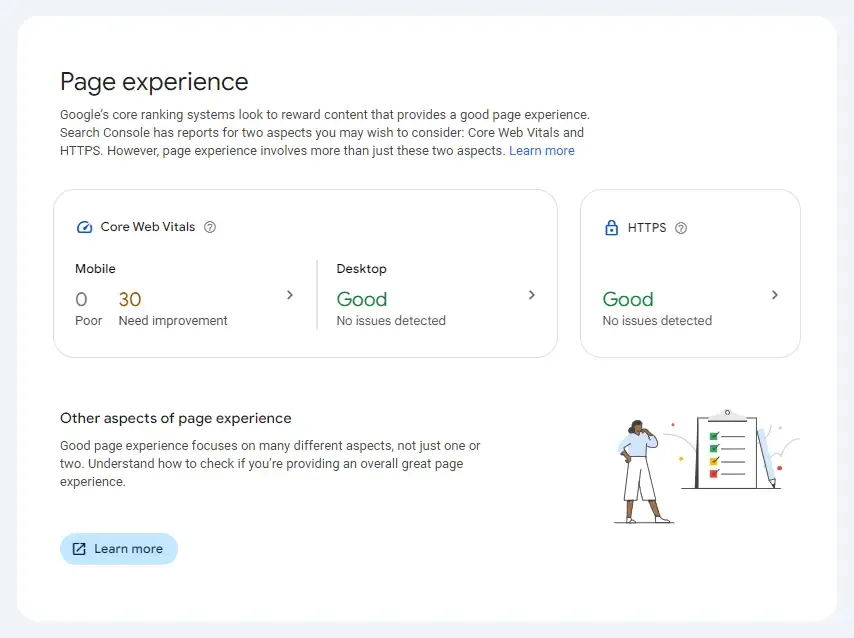854x638 pixels.
Task: Click the Mobile section label
Action: (x=95, y=269)
